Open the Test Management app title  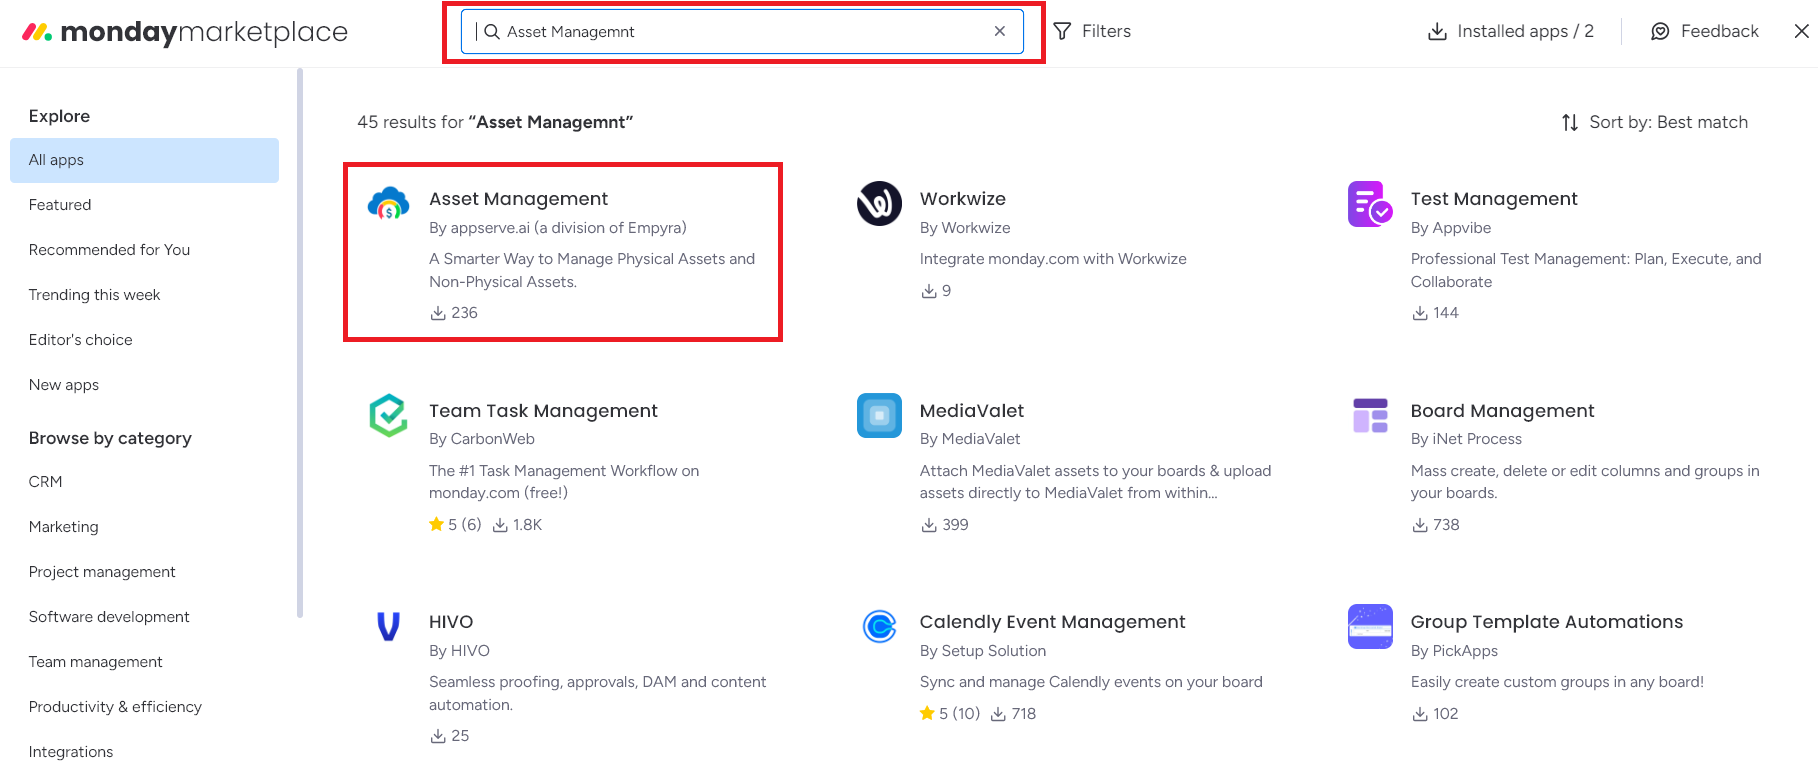coord(1494,199)
